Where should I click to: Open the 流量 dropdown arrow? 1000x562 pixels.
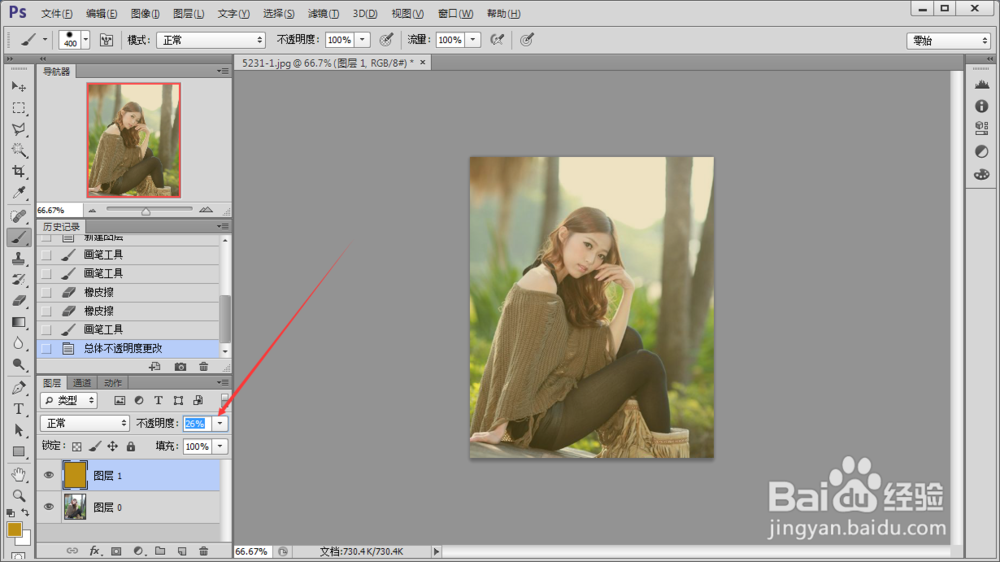[x=473, y=40]
